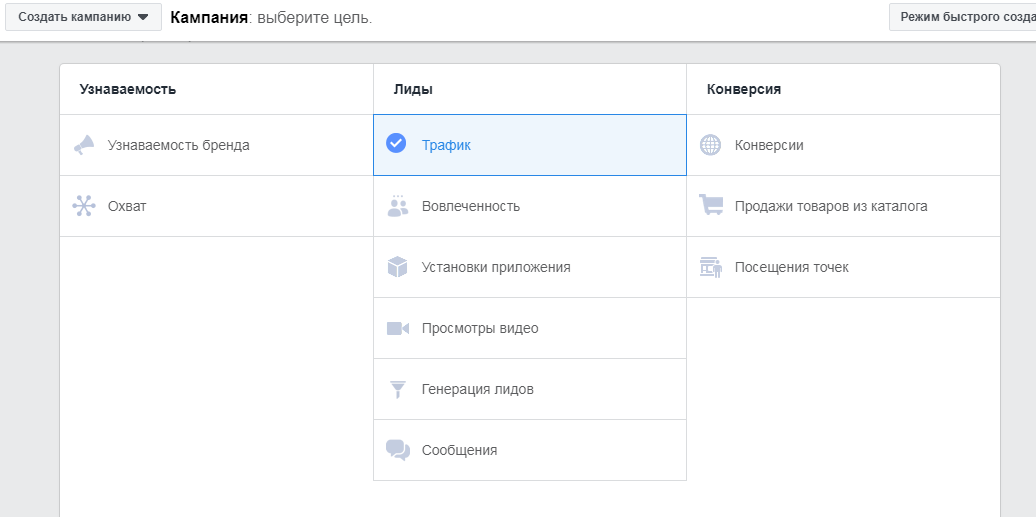Viewport: 1036px width, 517px height.
Task: Switch to Режим быстрого создания
Action: 961,17
